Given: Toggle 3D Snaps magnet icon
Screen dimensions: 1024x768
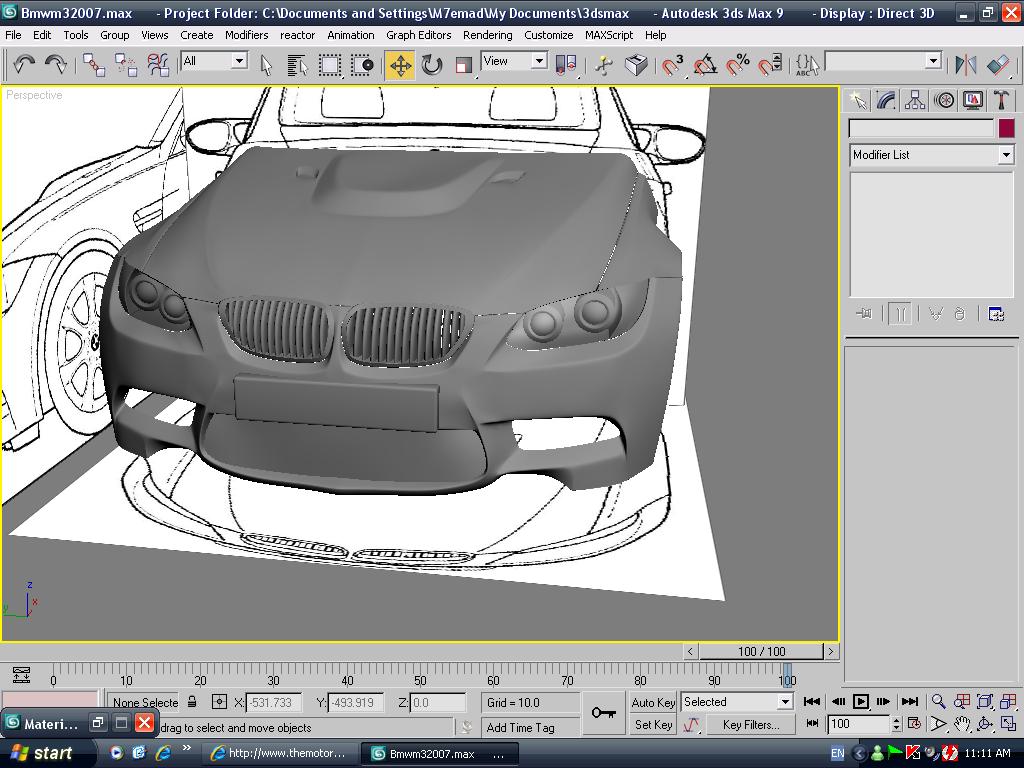Looking at the screenshot, I should [x=673, y=65].
